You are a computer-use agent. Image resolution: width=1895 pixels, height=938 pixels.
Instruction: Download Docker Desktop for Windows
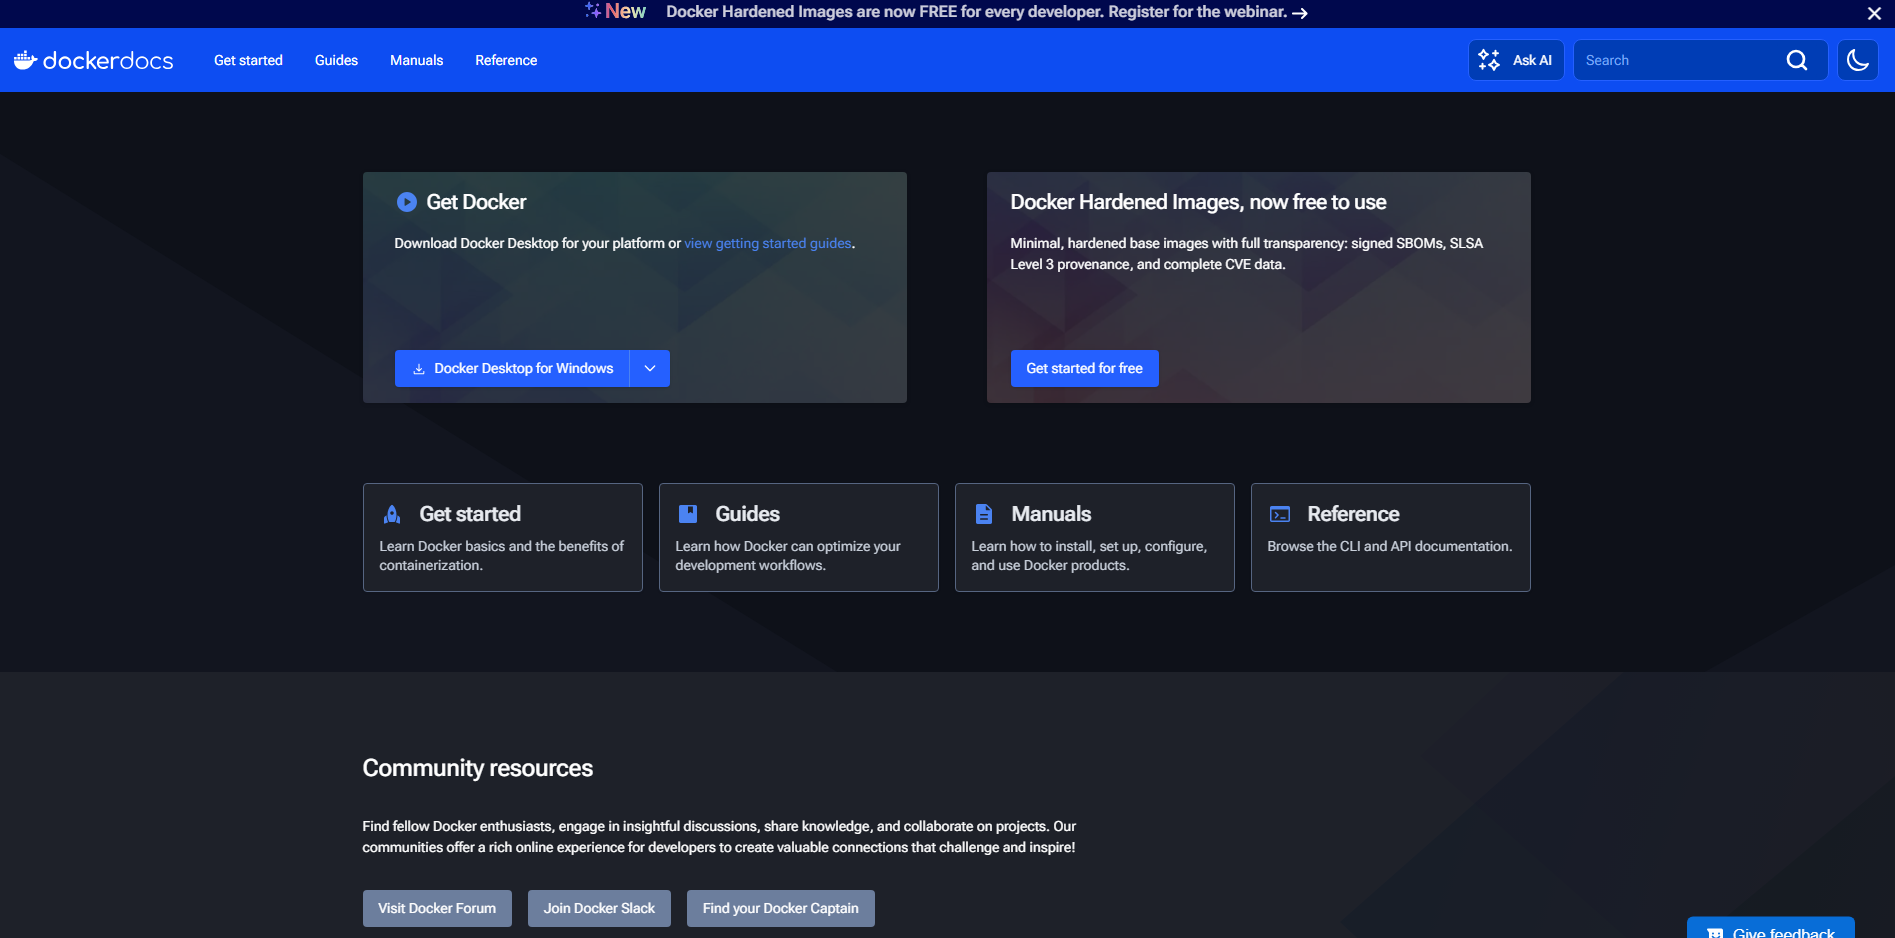(x=512, y=368)
